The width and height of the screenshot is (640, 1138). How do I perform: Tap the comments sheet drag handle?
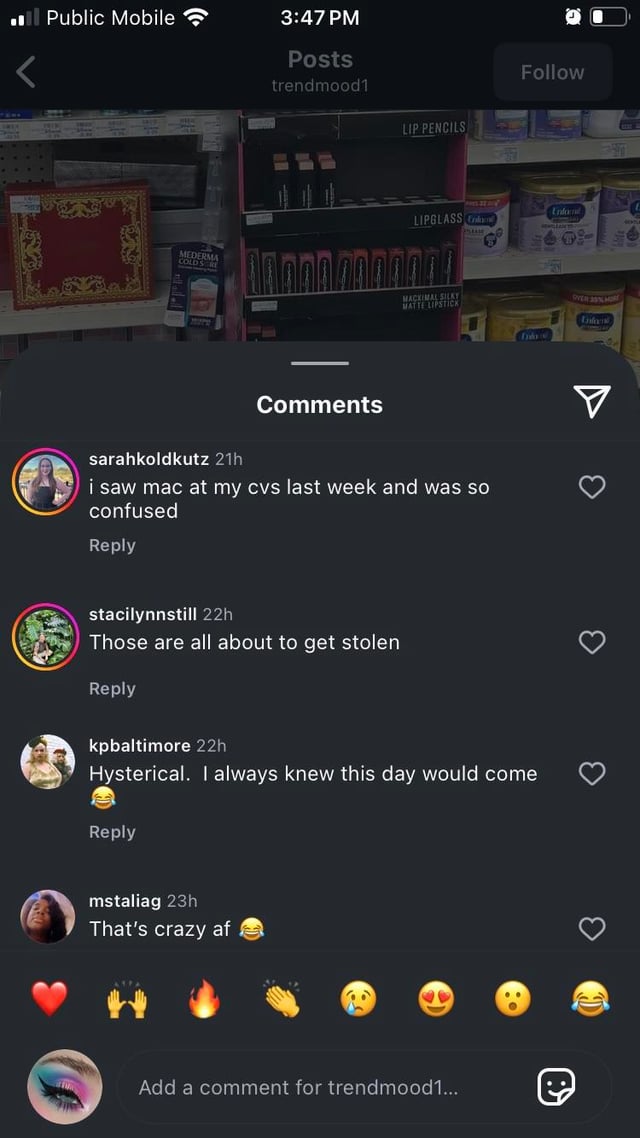pos(320,363)
